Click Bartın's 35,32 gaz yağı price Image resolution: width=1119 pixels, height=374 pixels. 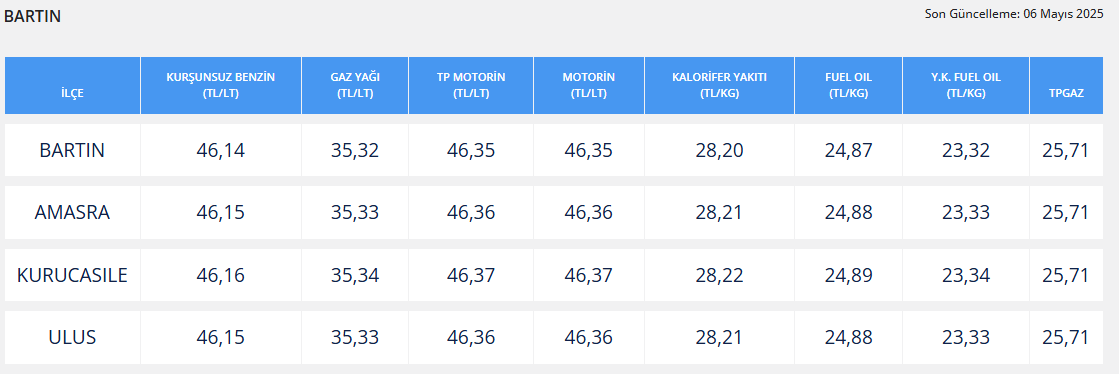point(355,150)
